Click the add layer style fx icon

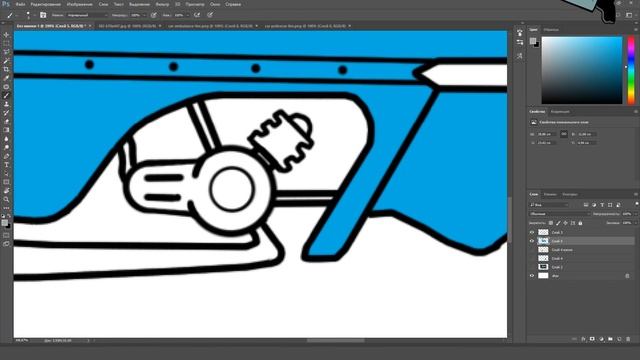click(x=583, y=339)
